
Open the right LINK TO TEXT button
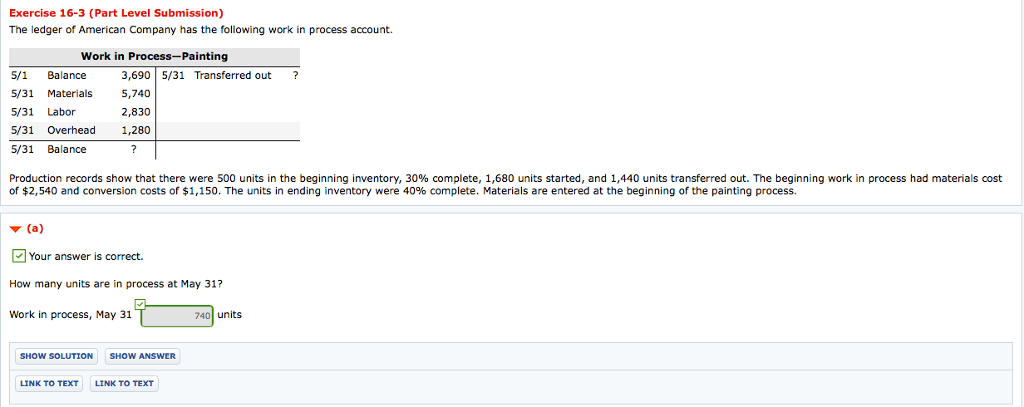124,383
